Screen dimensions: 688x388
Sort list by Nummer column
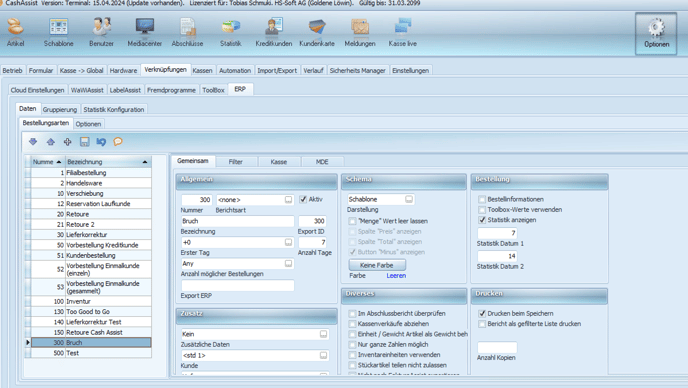pyautogui.click(x=47, y=162)
